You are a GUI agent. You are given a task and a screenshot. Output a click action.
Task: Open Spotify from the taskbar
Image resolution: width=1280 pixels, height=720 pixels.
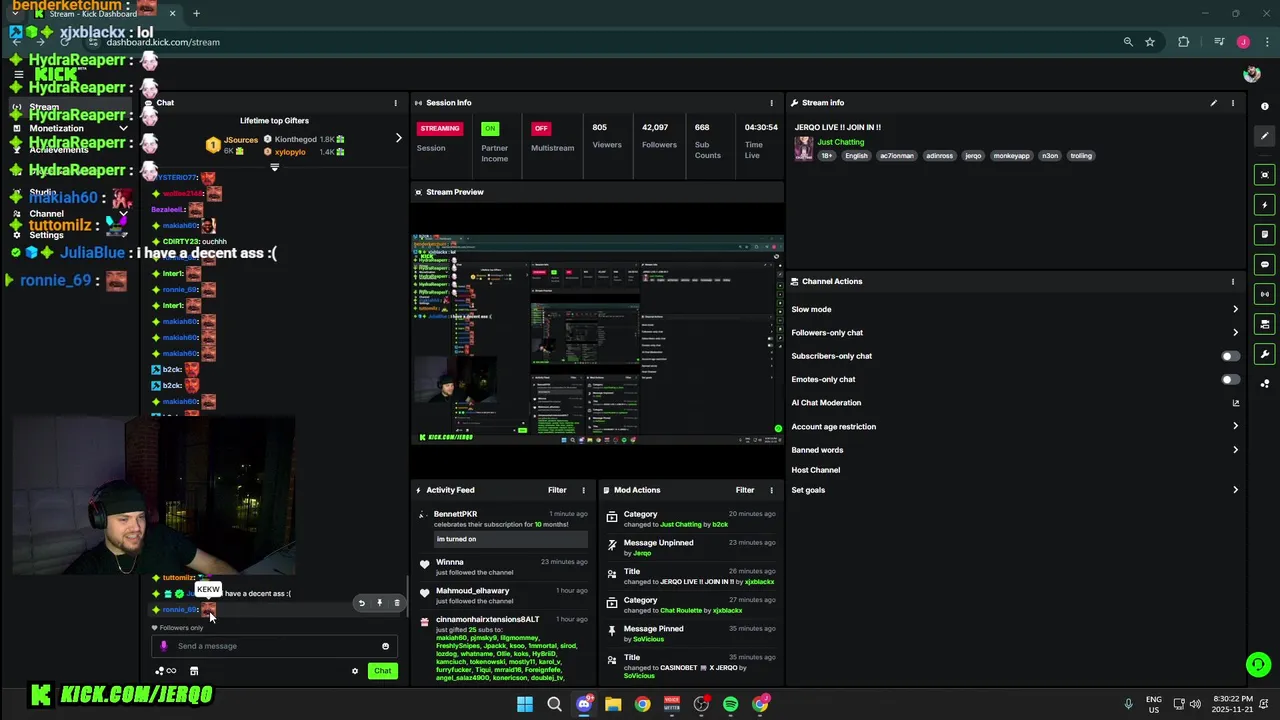coord(731,704)
